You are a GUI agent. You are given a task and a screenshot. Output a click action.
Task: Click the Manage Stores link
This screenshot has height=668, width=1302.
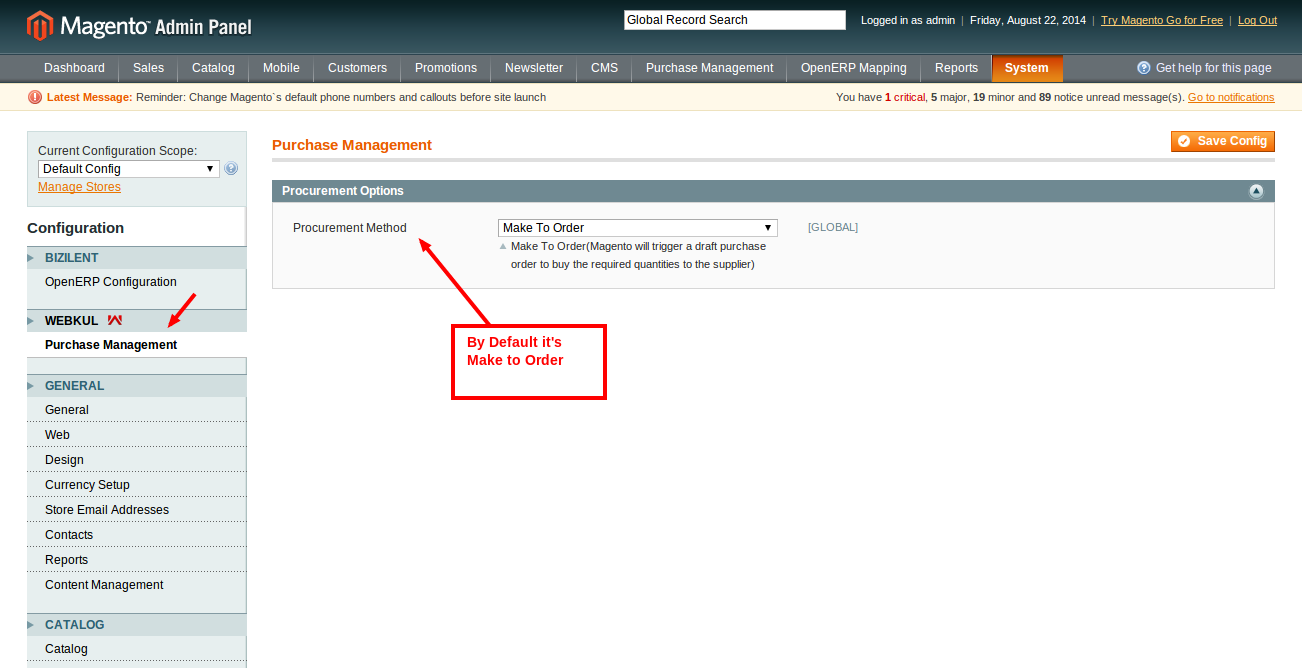tap(79, 187)
